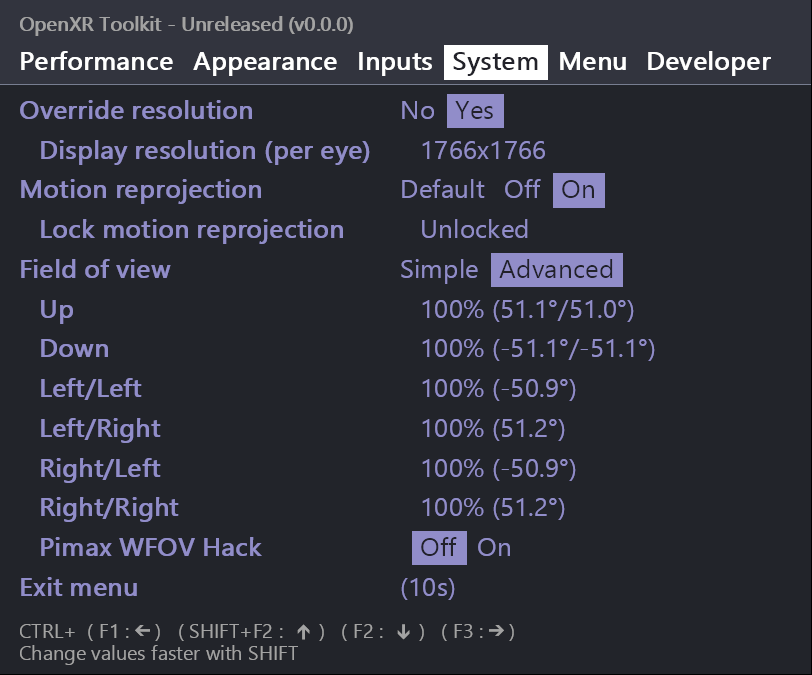This screenshot has height=675, width=812.
Task: Select Simple Field of view mode
Action: coord(439,270)
